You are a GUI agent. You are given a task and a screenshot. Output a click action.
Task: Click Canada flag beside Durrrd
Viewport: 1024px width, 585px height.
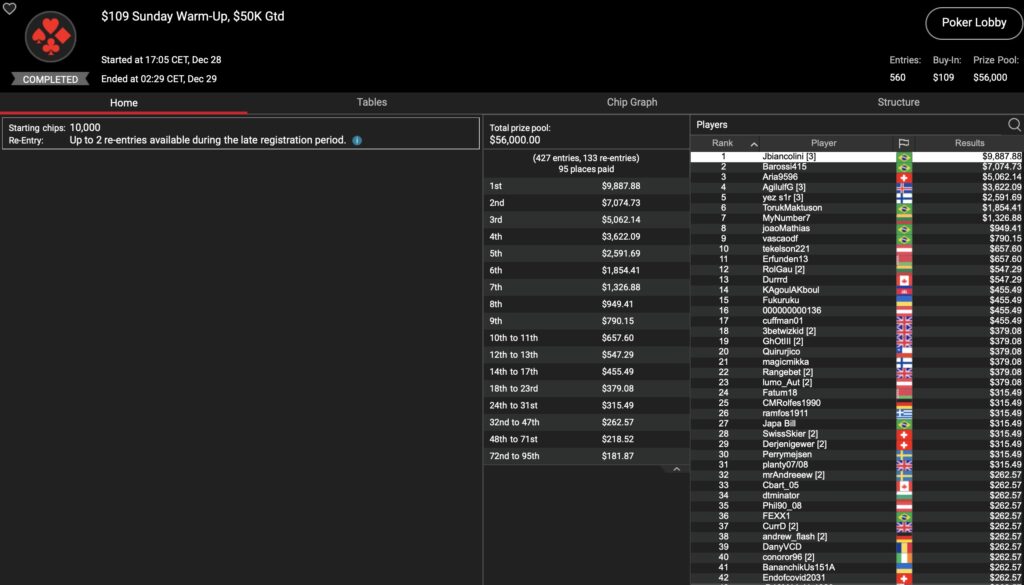[x=904, y=280]
